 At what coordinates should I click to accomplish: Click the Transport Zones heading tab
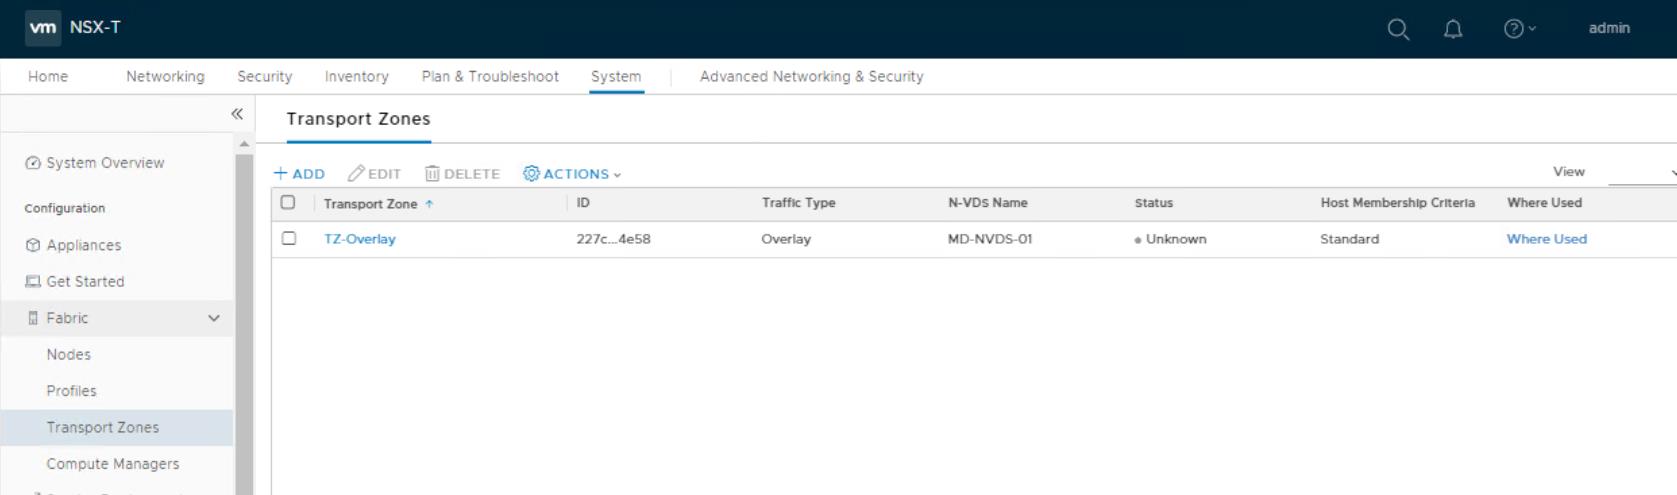click(358, 119)
